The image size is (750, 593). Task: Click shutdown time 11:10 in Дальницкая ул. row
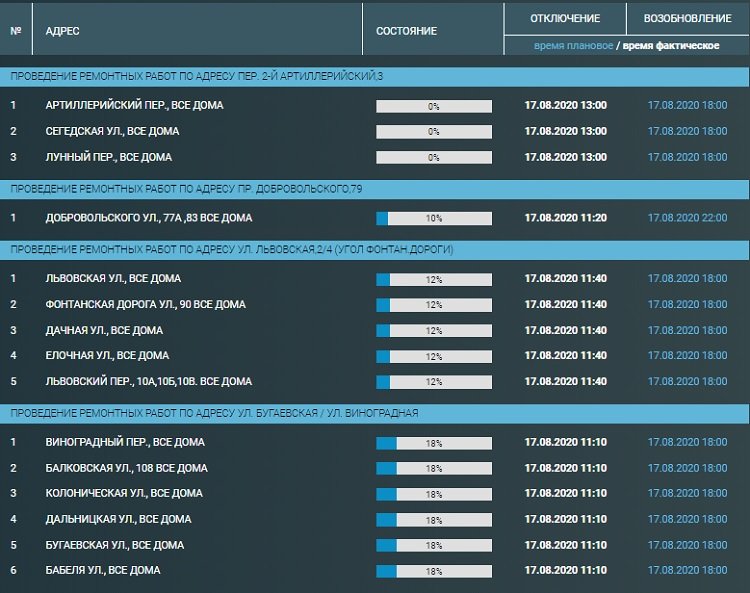(565, 519)
